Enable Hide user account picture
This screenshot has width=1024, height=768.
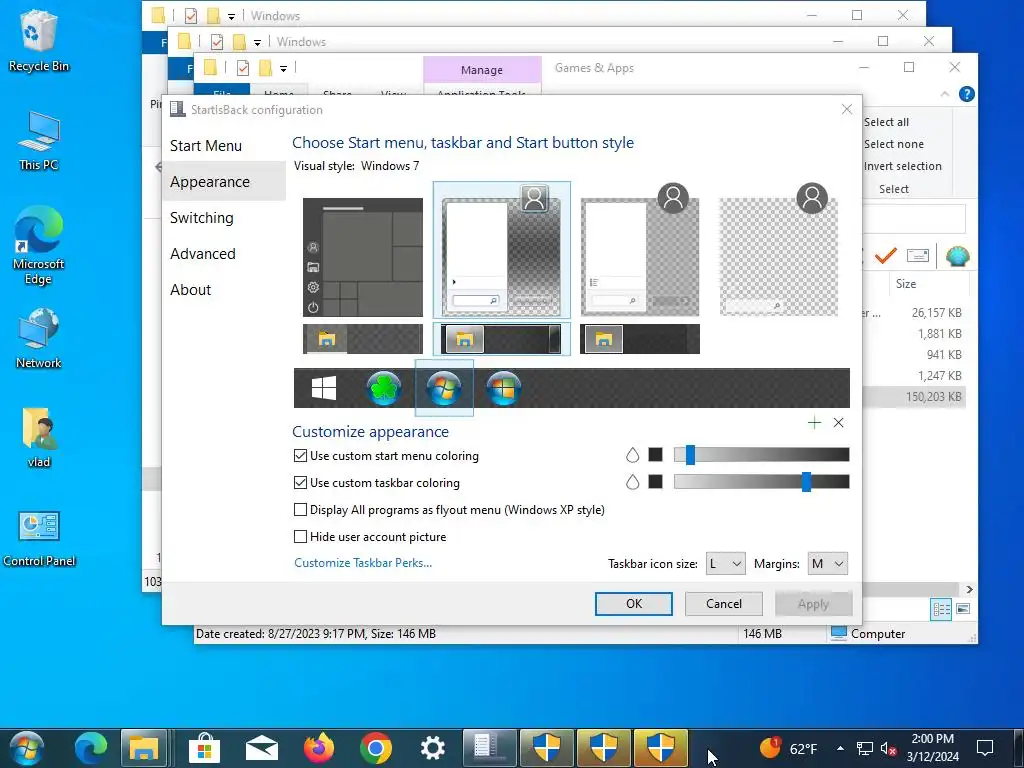pyautogui.click(x=370, y=537)
